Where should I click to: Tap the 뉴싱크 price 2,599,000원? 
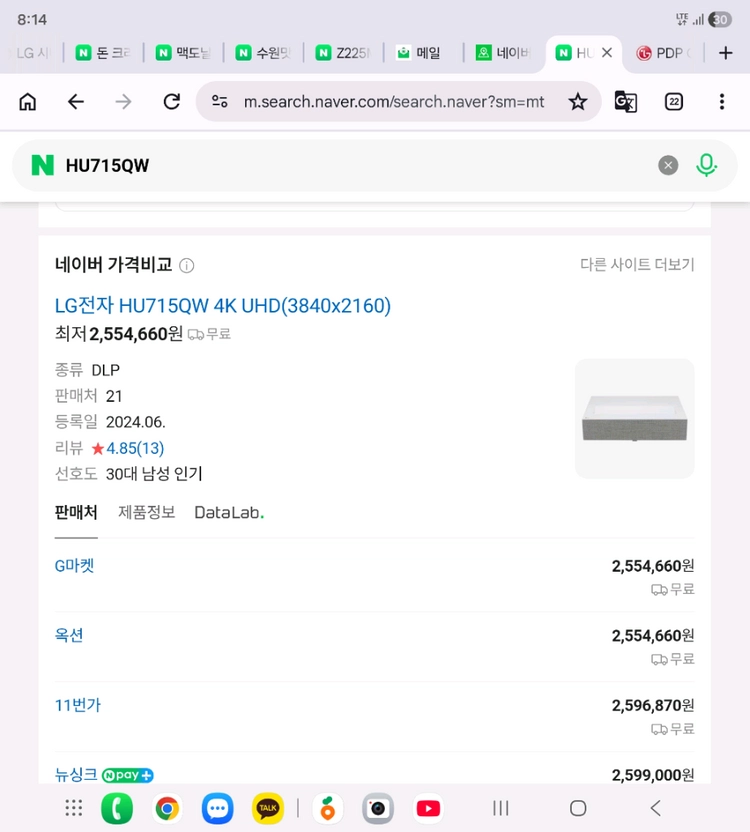tap(653, 775)
